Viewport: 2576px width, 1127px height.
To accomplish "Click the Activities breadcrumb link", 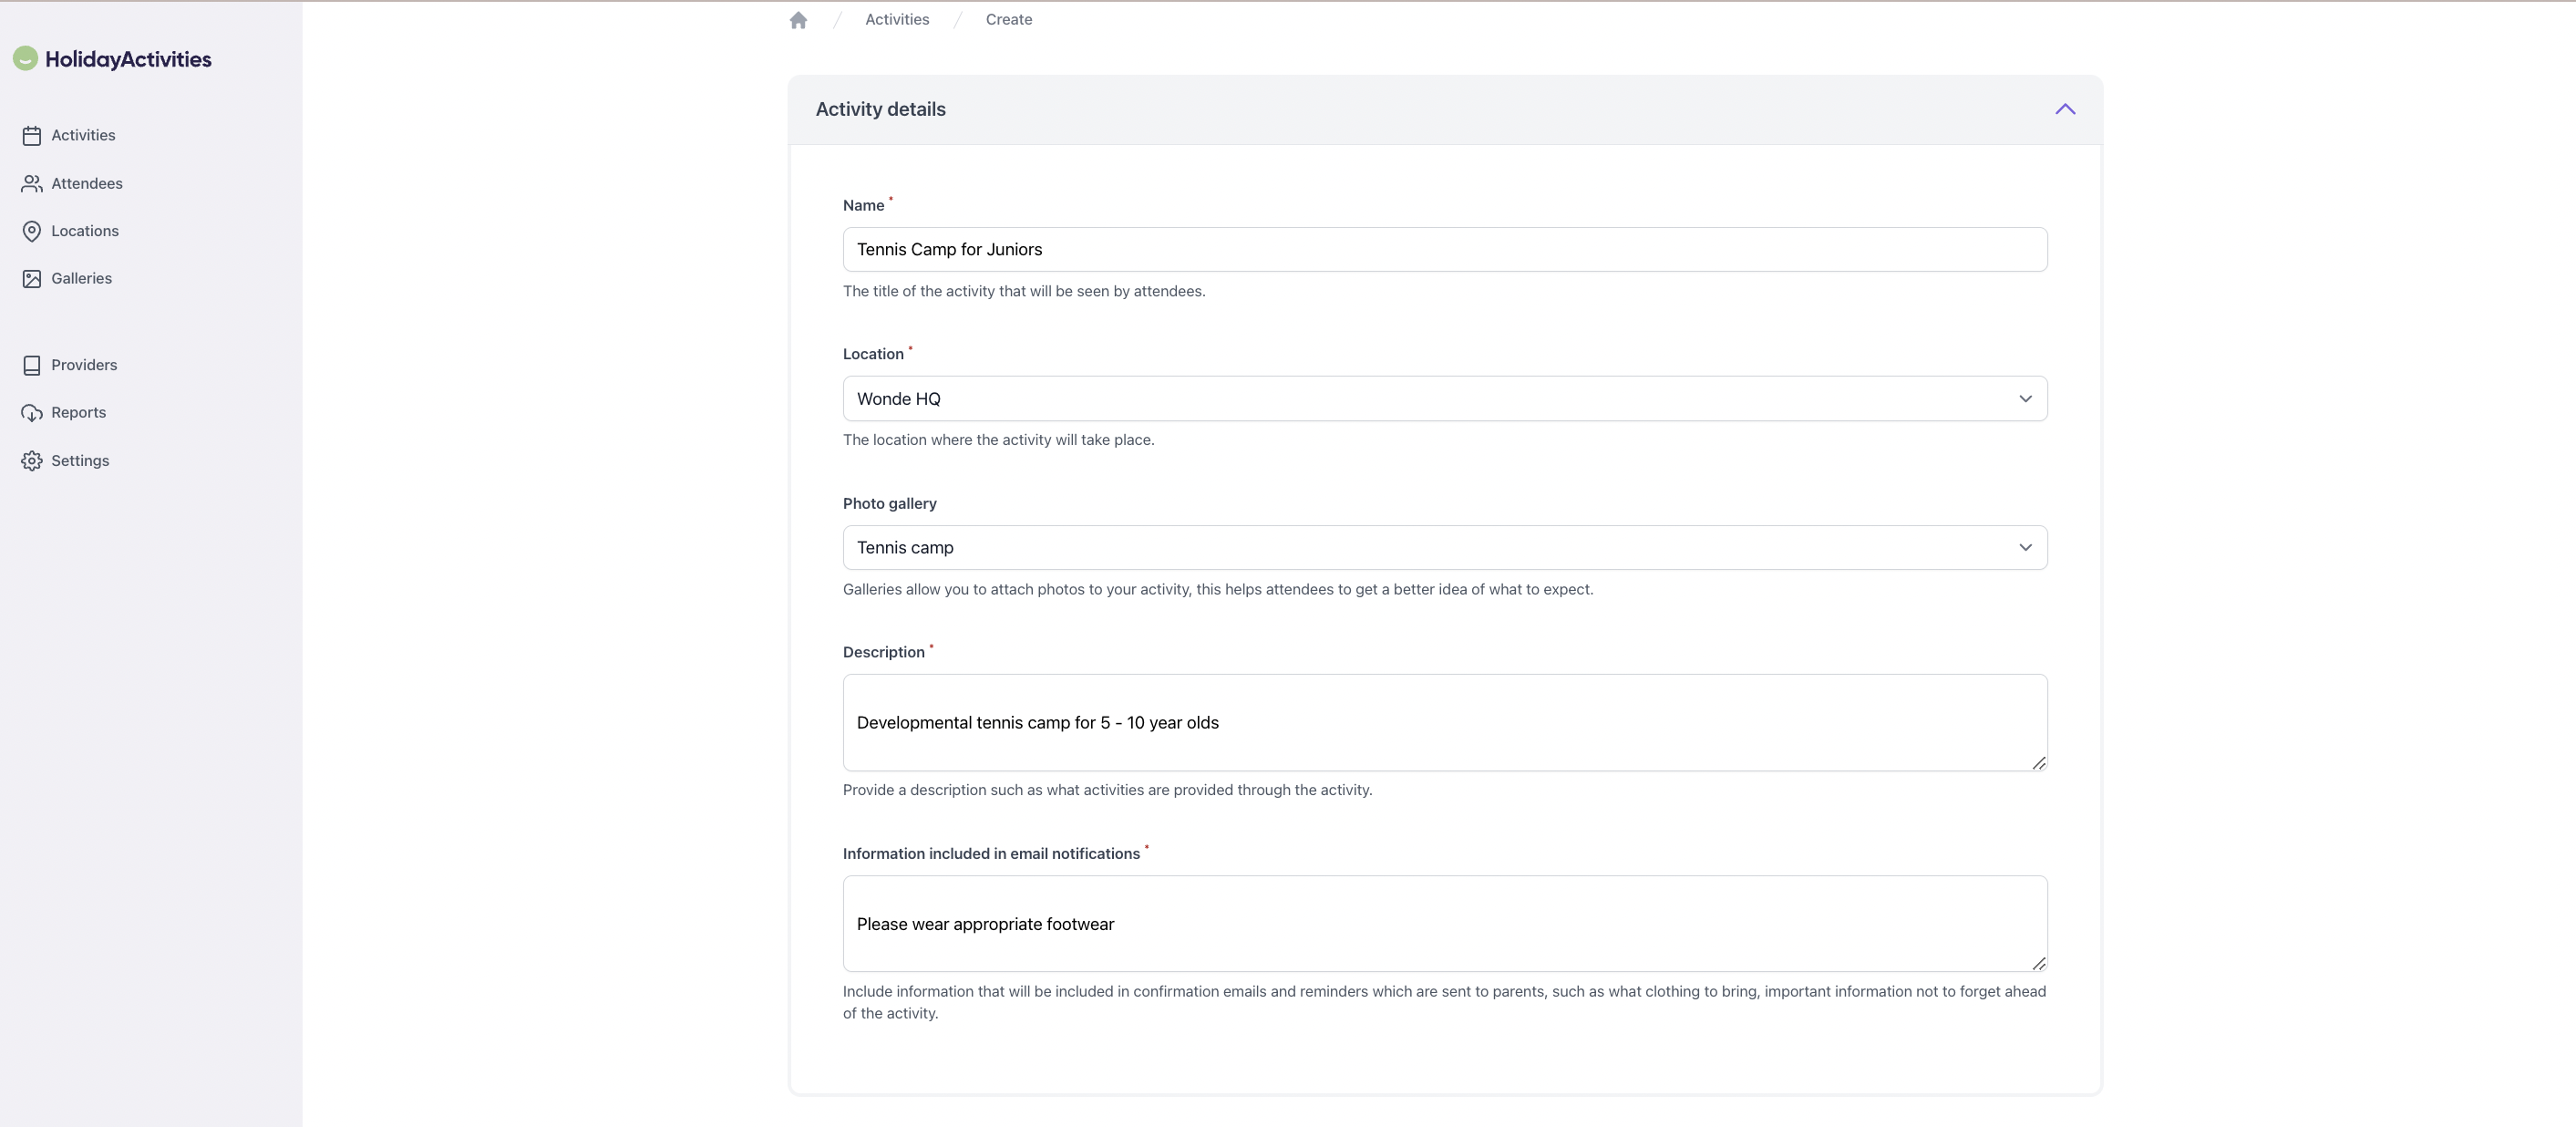I will tap(896, 20).
